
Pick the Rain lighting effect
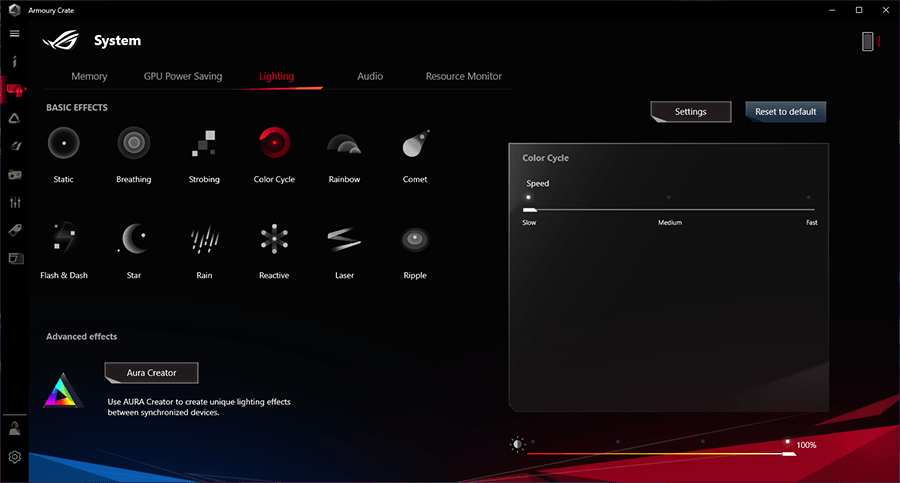(204, 239)
